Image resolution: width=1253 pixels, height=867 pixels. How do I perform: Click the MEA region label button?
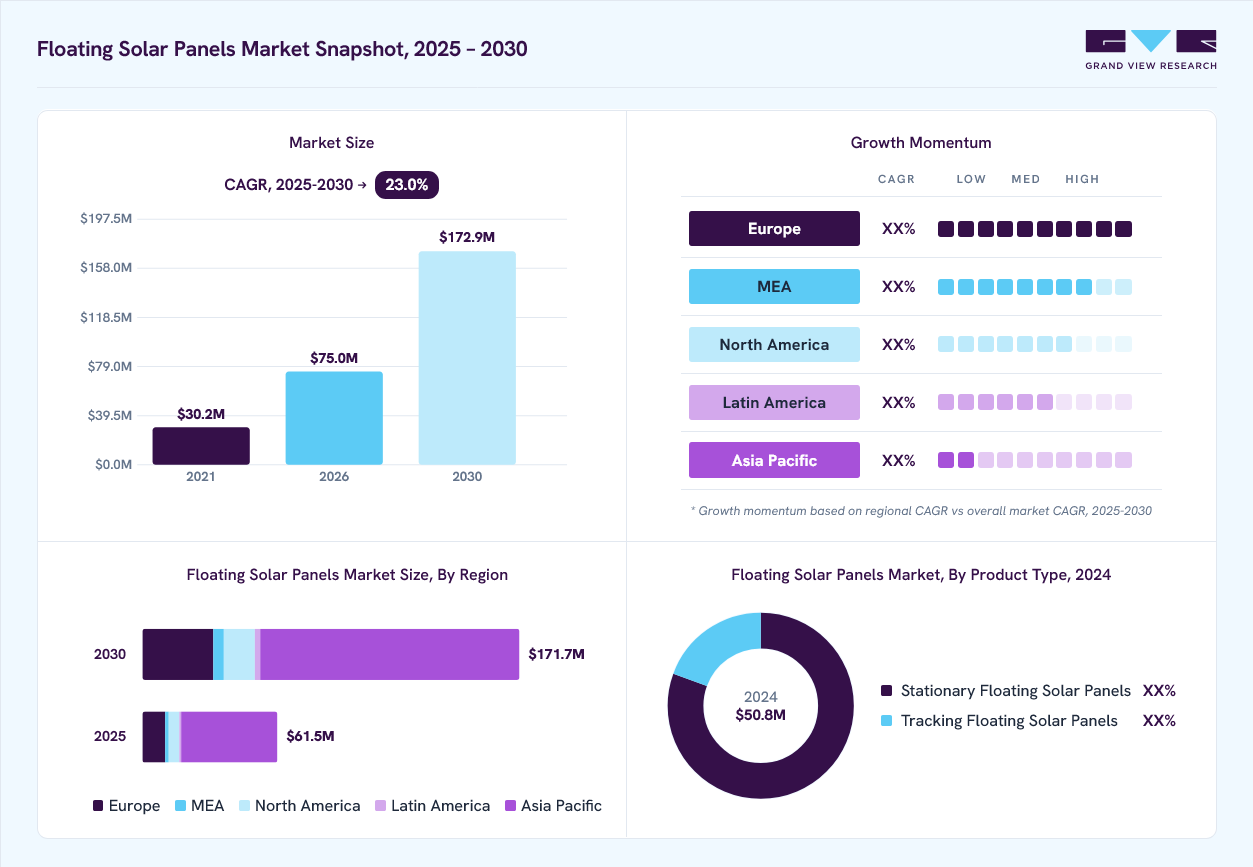774,286
